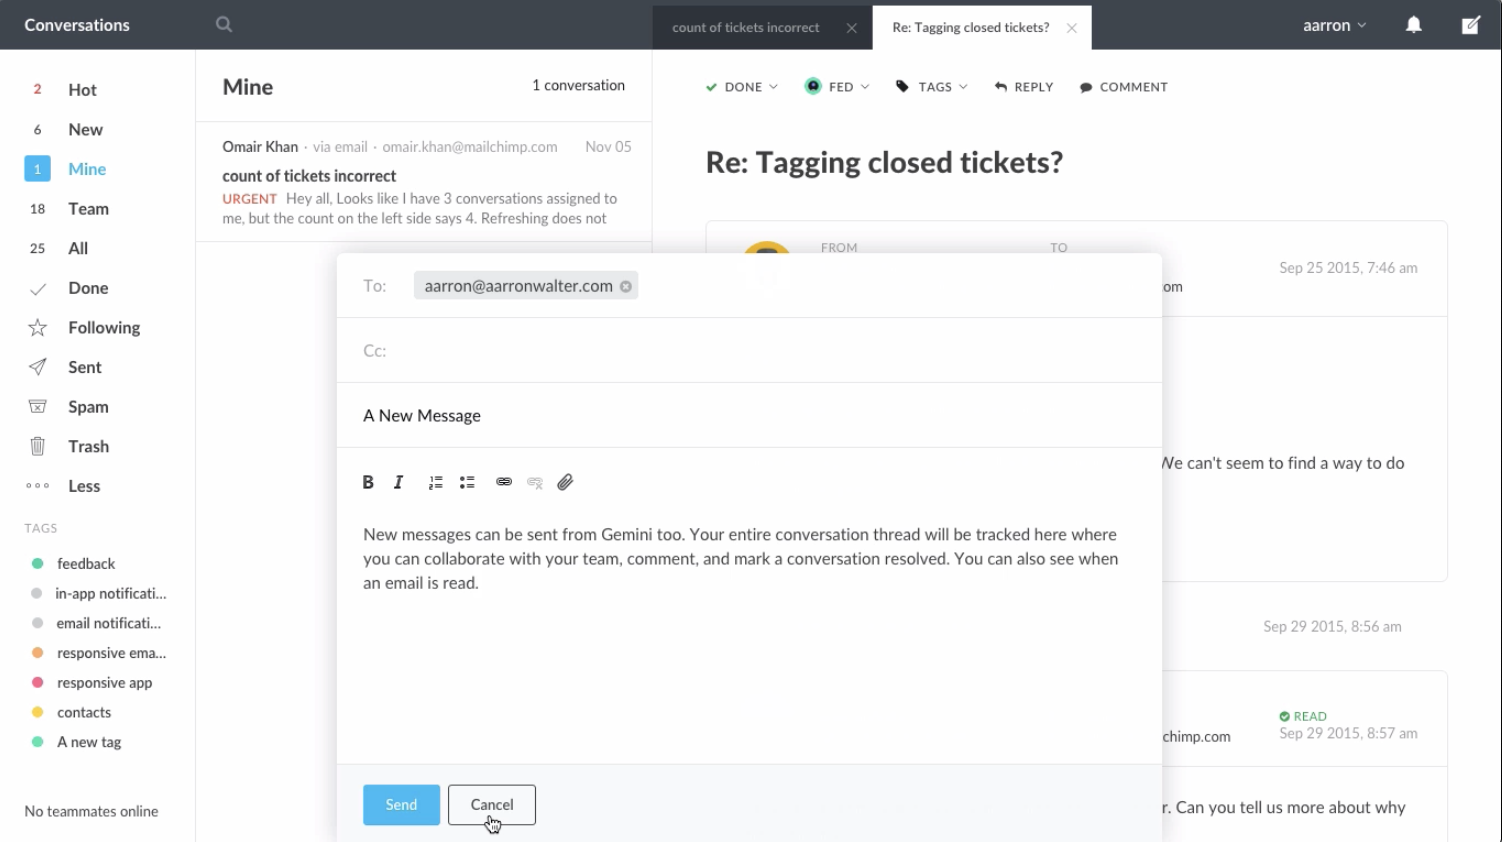The height and width of the screenshot is (842, 1502).
Task: Click the reply arrow icon
Action: pos(1000,87)
